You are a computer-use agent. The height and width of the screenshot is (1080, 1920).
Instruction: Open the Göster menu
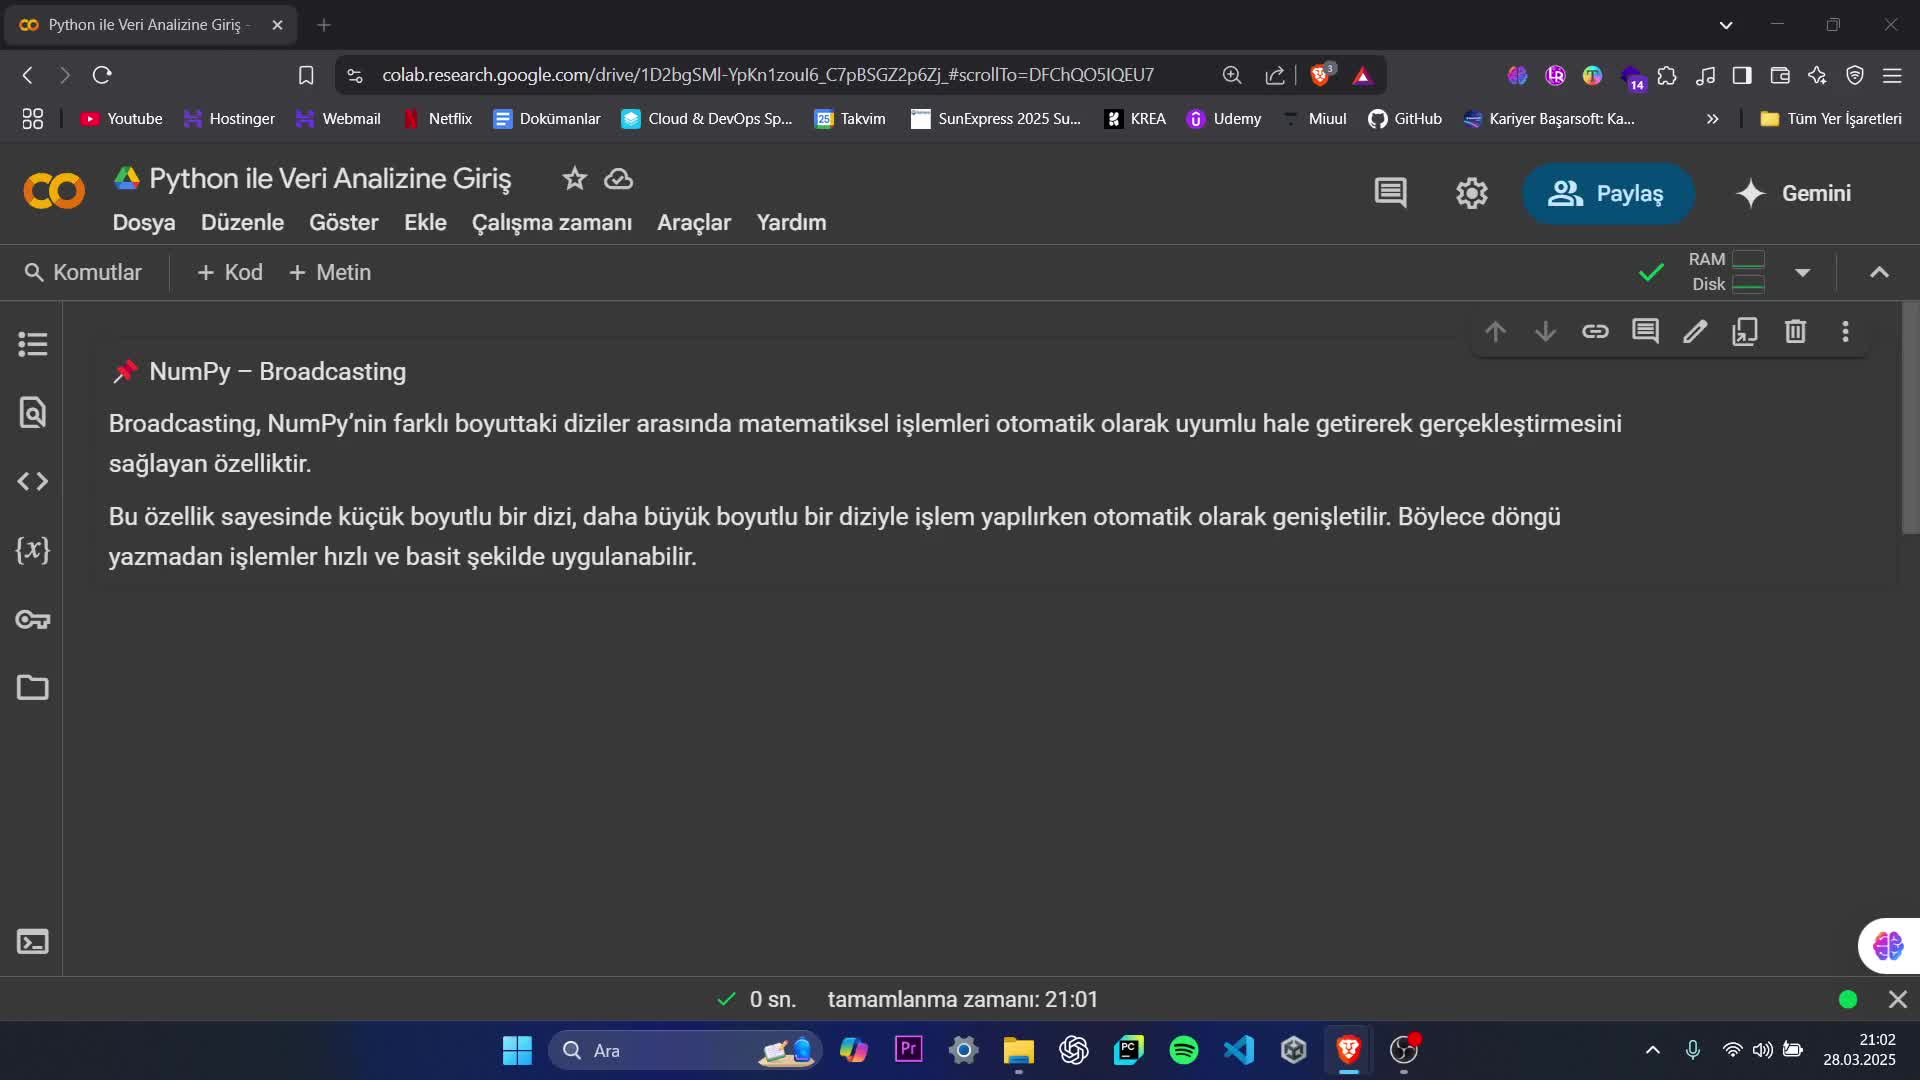coord(343,222)
